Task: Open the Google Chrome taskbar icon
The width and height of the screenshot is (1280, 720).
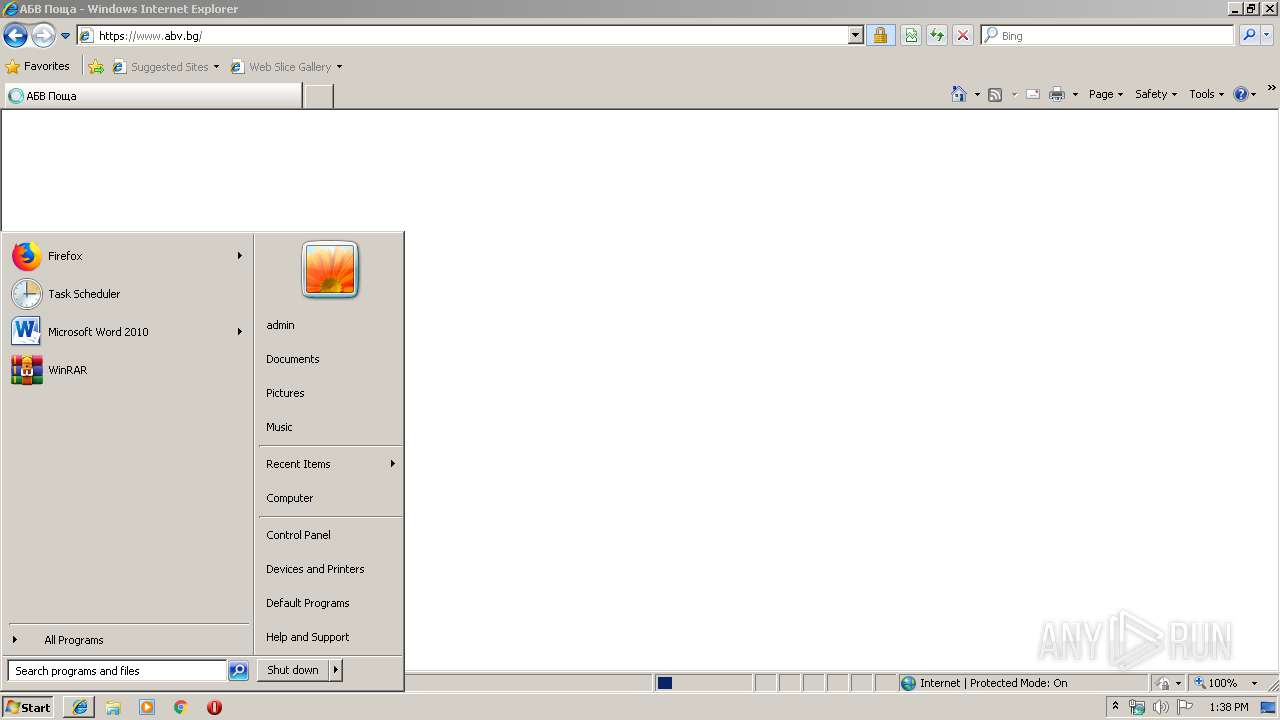Action: [181, 707]
